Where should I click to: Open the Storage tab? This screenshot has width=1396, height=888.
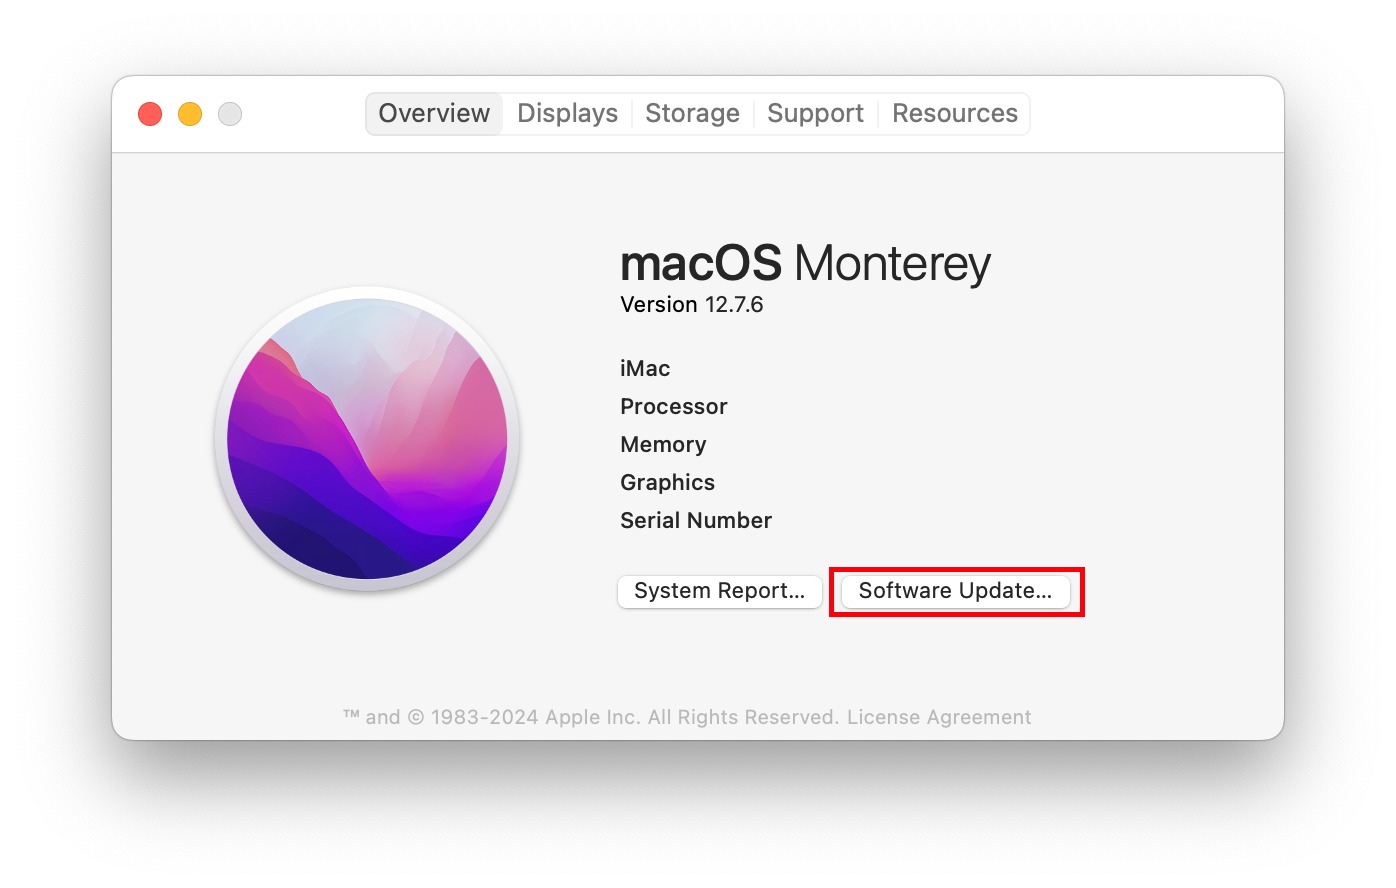pos(692,113)
